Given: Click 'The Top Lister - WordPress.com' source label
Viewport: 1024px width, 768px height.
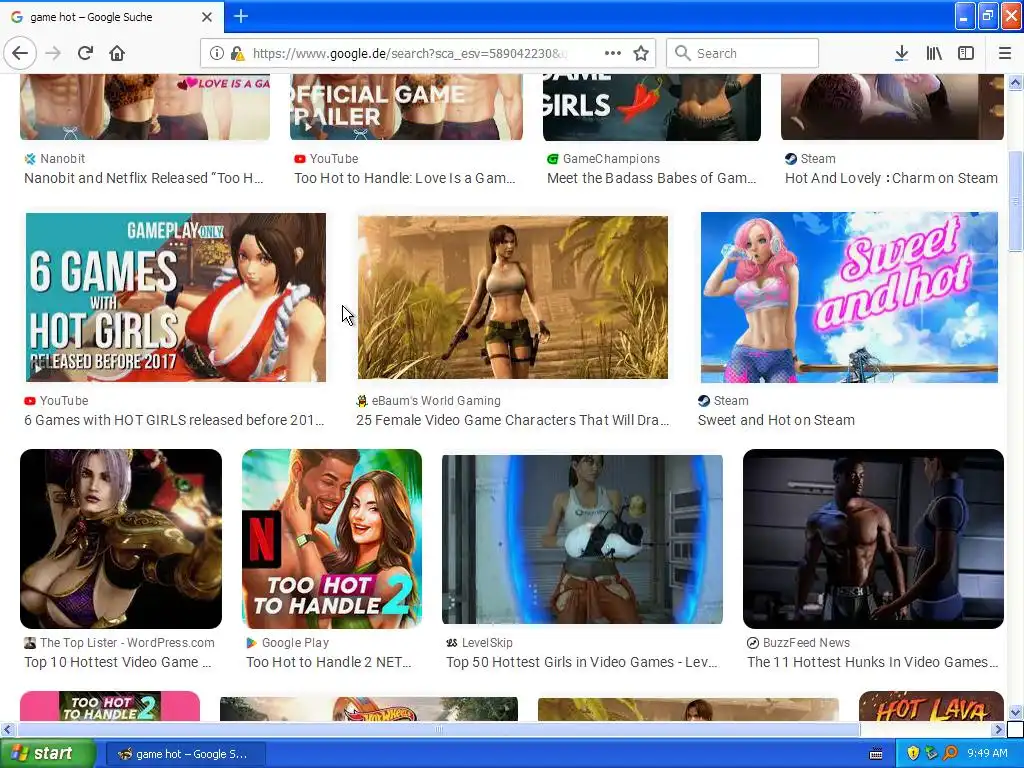Looking at the screenshot, I should (x=127, y=643).
